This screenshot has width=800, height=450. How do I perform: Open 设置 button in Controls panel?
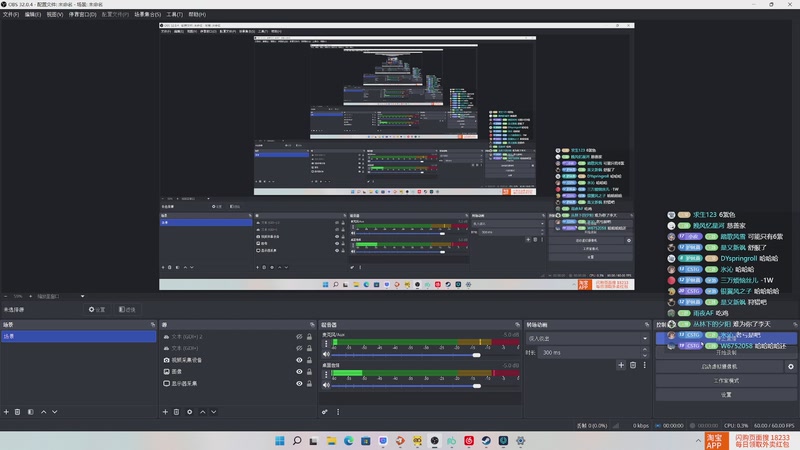point(726,394)
